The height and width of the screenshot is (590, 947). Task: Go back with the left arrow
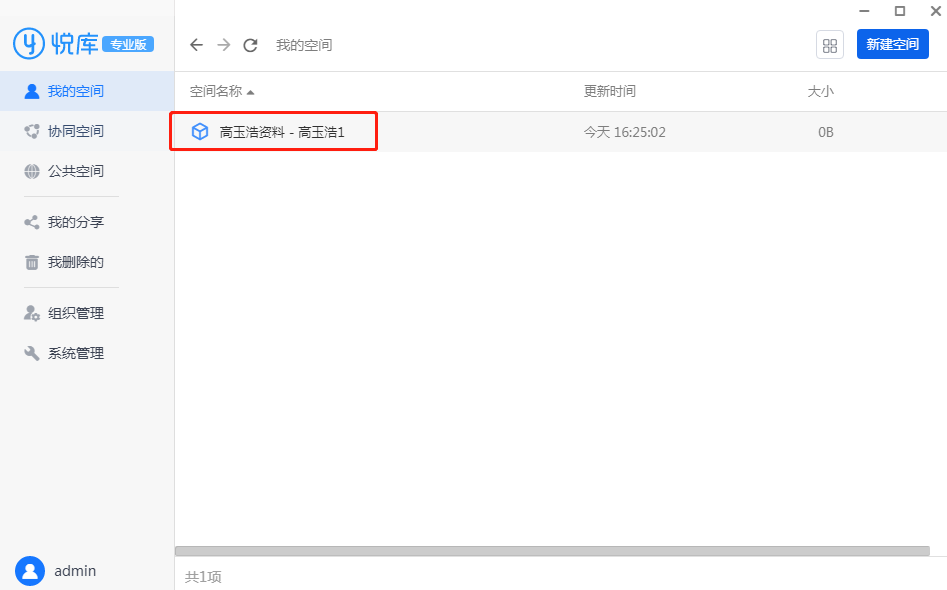(x=196, y=45)
